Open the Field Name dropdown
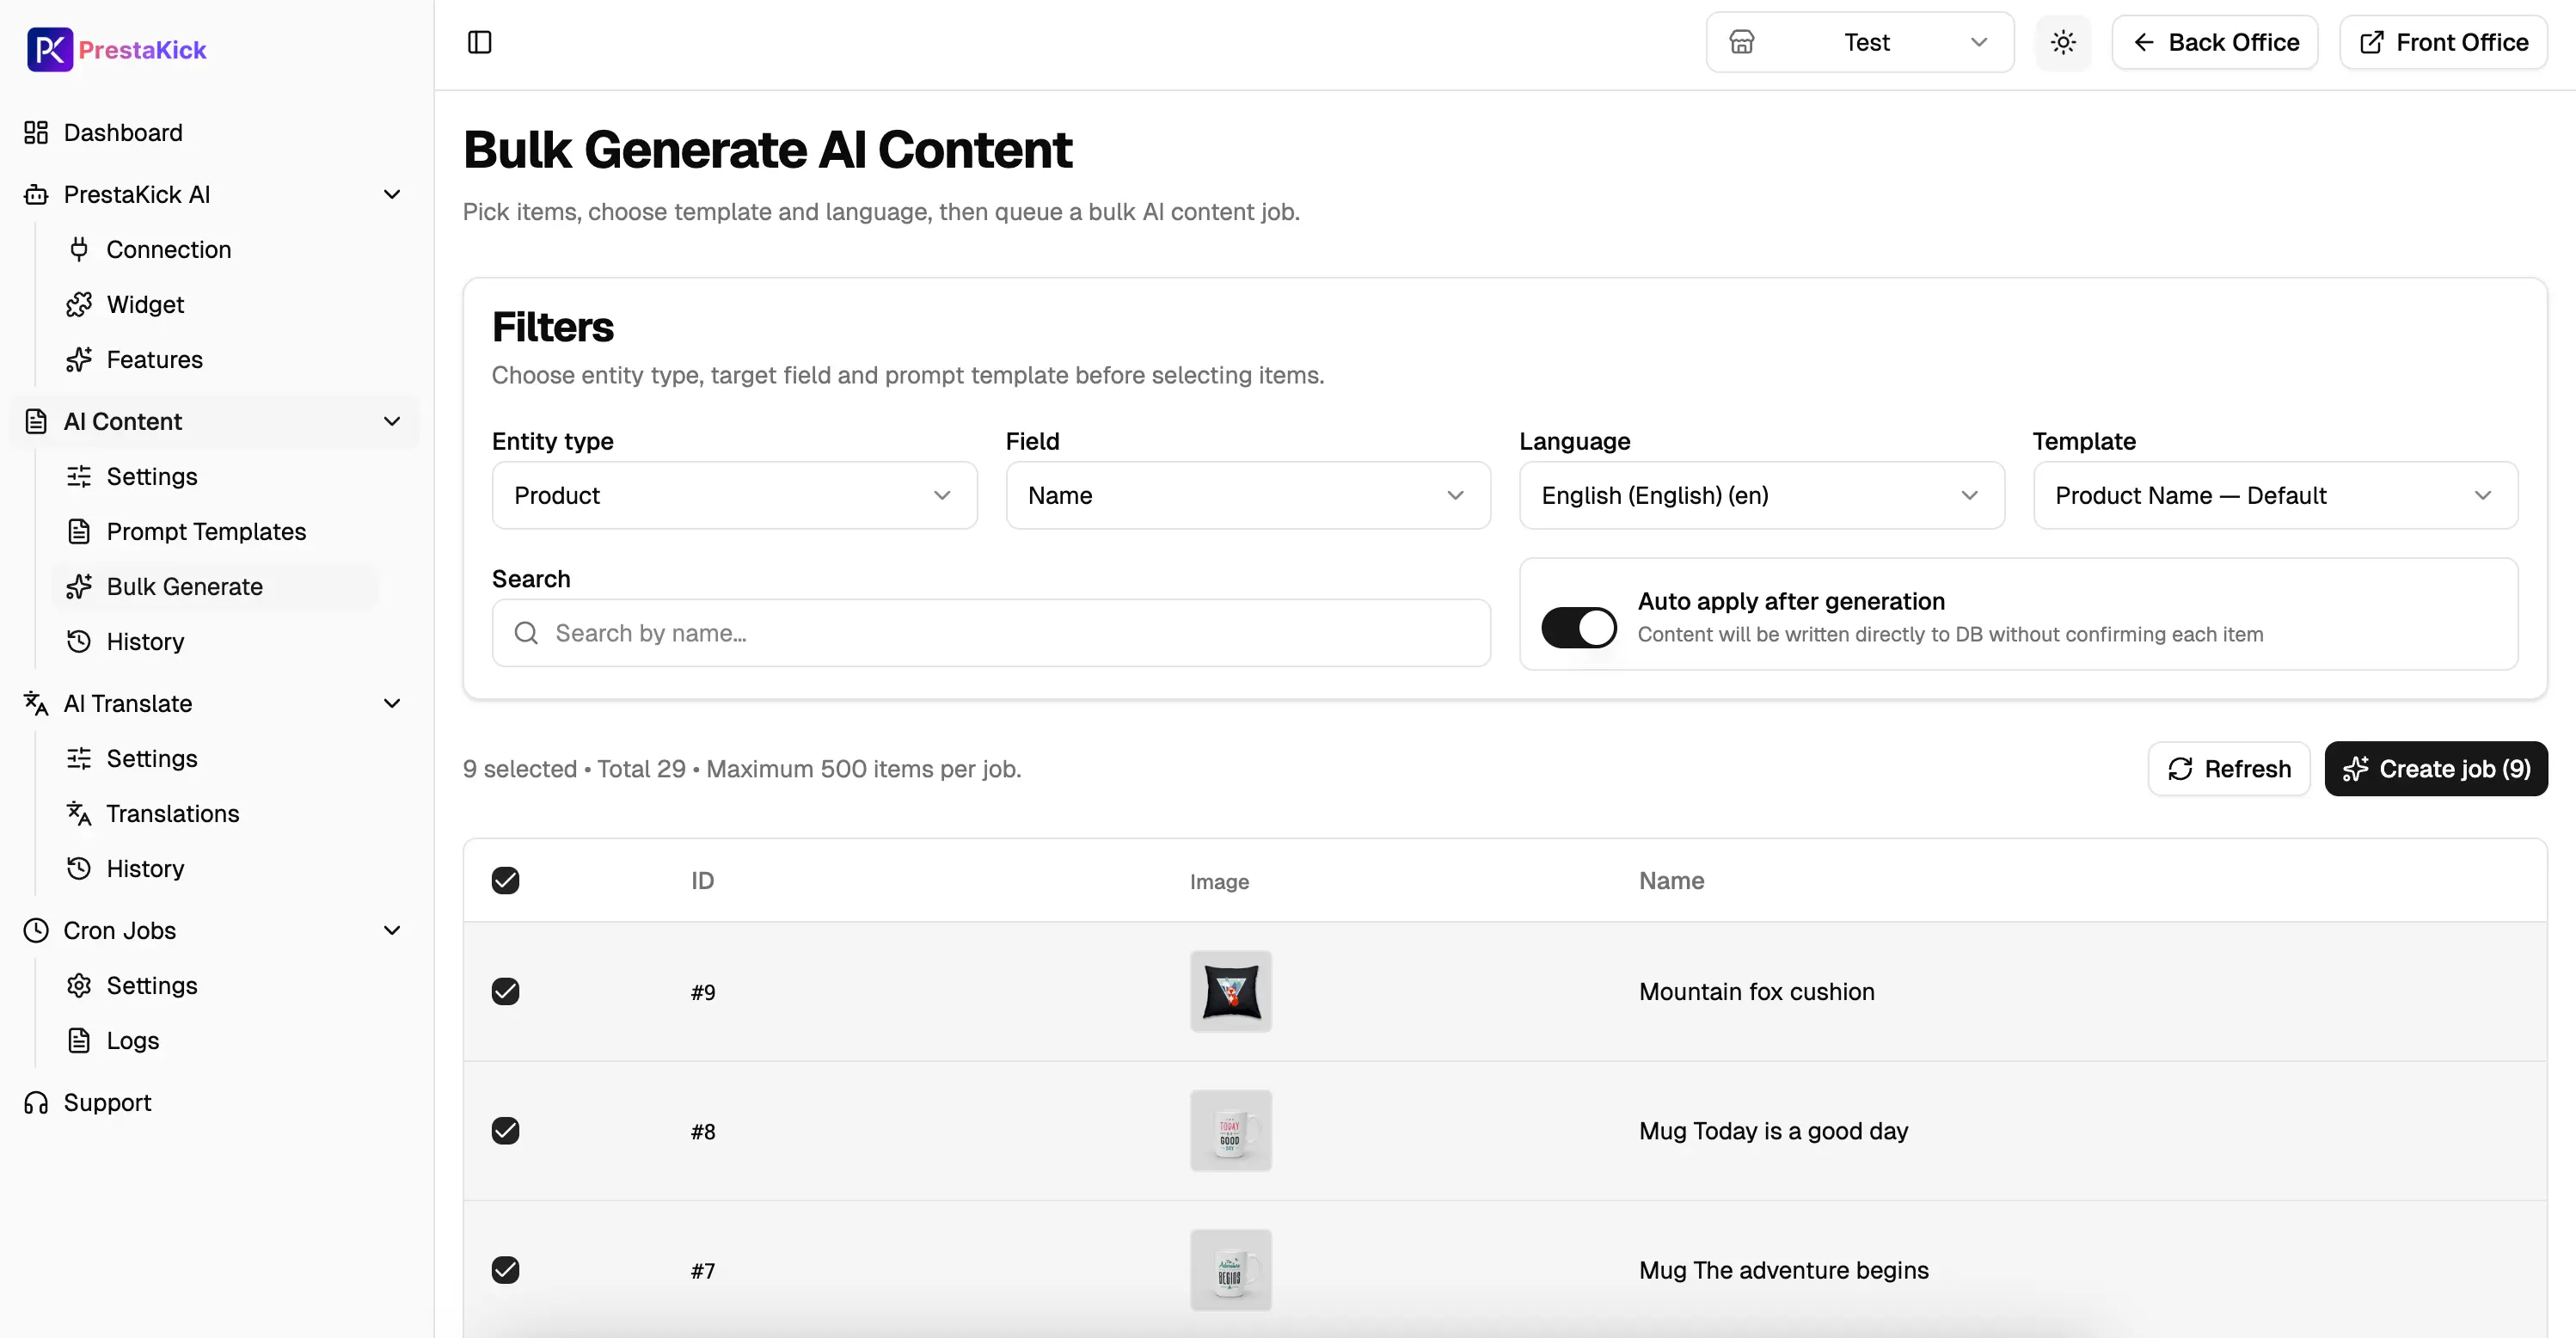This screenshot has width=2576, height=1338. pos(1248,495)
